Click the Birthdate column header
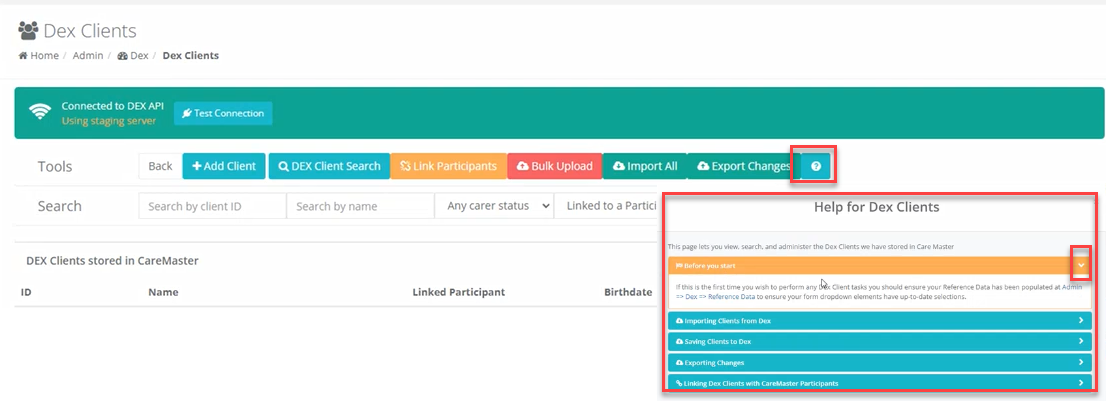Image resolution: width=1106 pixels, height=401 pixels. pyautogui.click(x=628, y=292)
